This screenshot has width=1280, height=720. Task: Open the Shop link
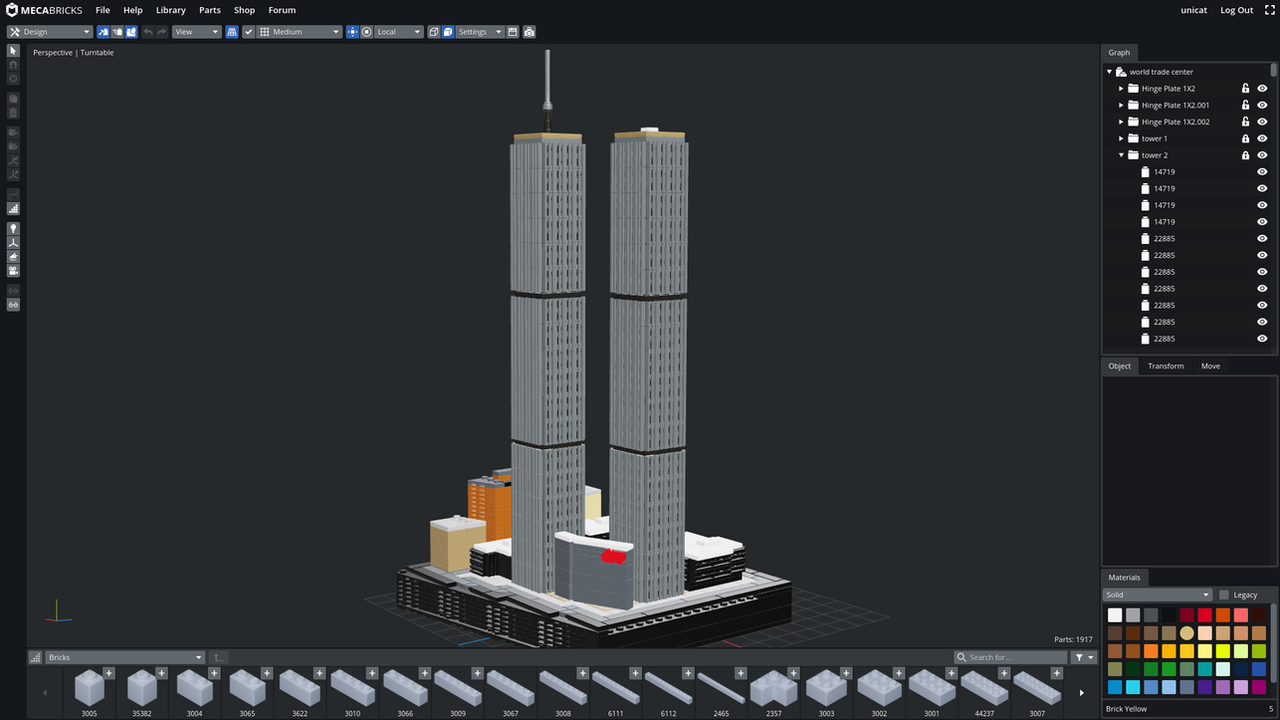tap(245, 10)
